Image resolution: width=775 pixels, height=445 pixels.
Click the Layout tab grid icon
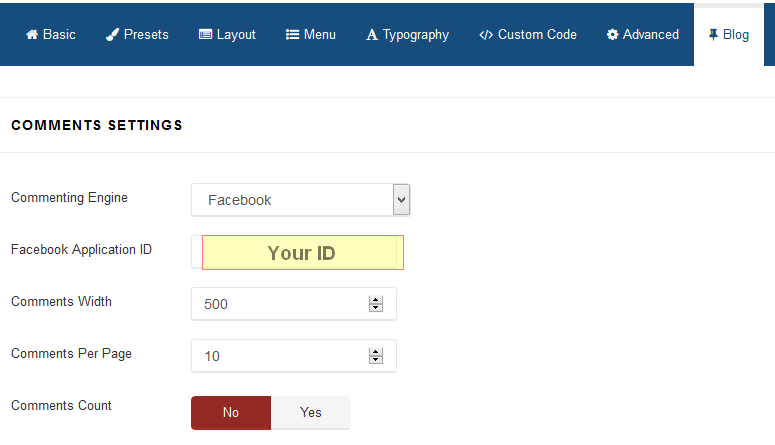[x=205, y=35]
